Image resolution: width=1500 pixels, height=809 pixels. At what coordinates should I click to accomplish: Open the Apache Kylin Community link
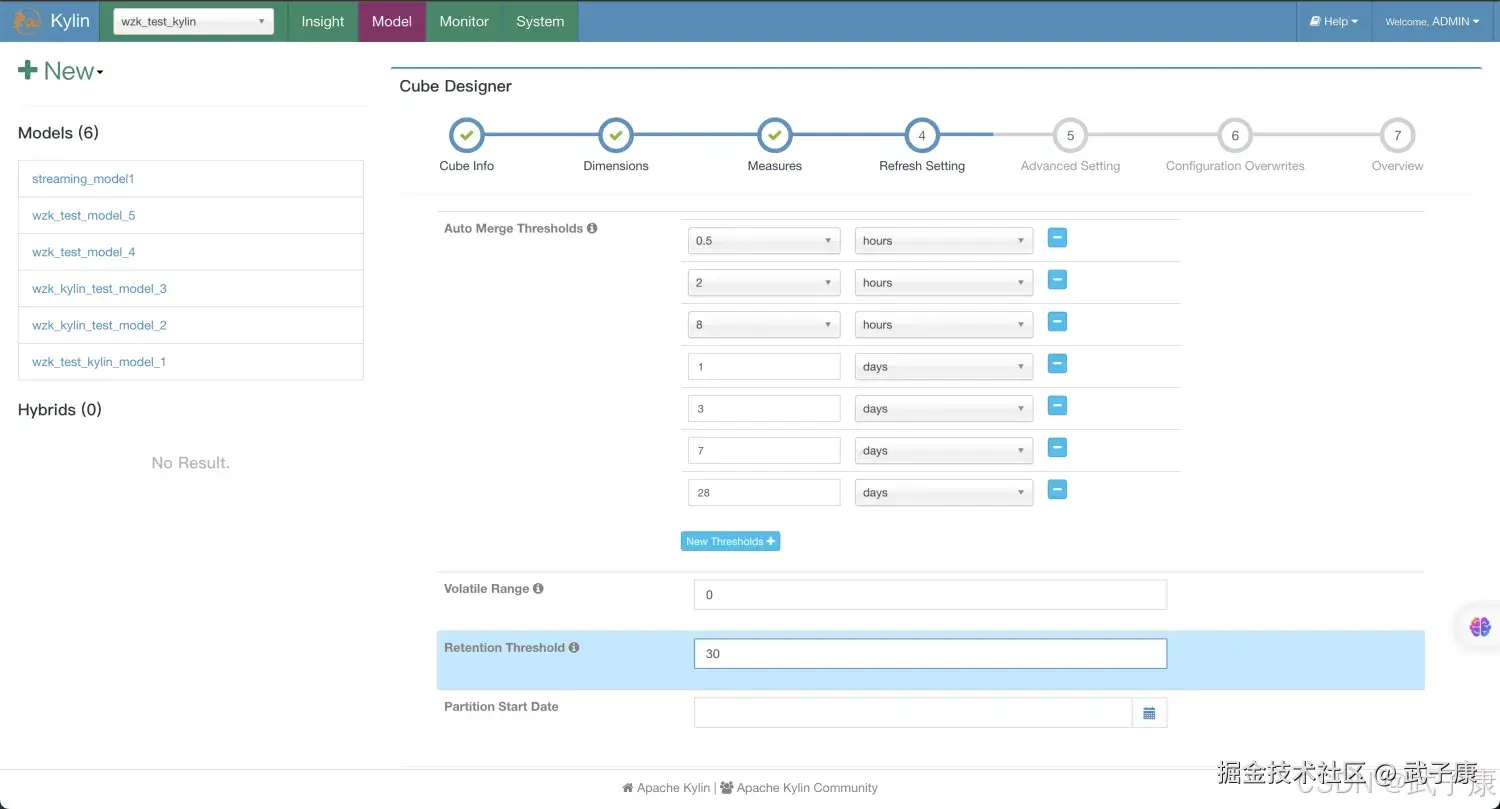(x=799, y=788)
